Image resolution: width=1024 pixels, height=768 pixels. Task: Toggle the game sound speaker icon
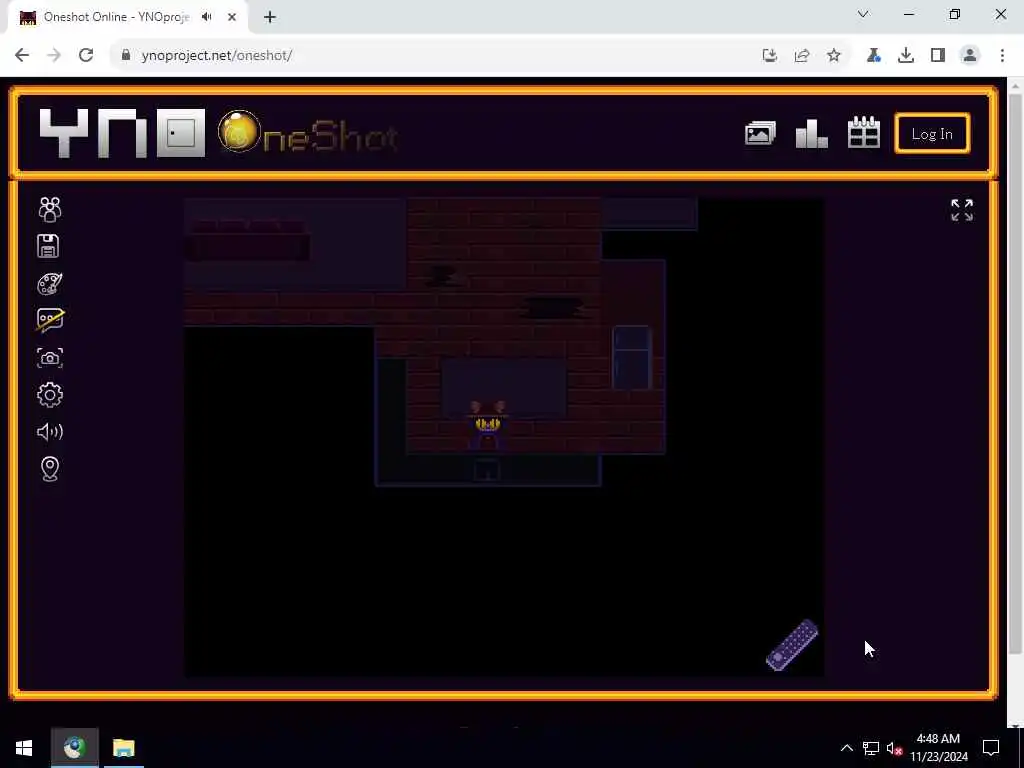pos(50,432)
